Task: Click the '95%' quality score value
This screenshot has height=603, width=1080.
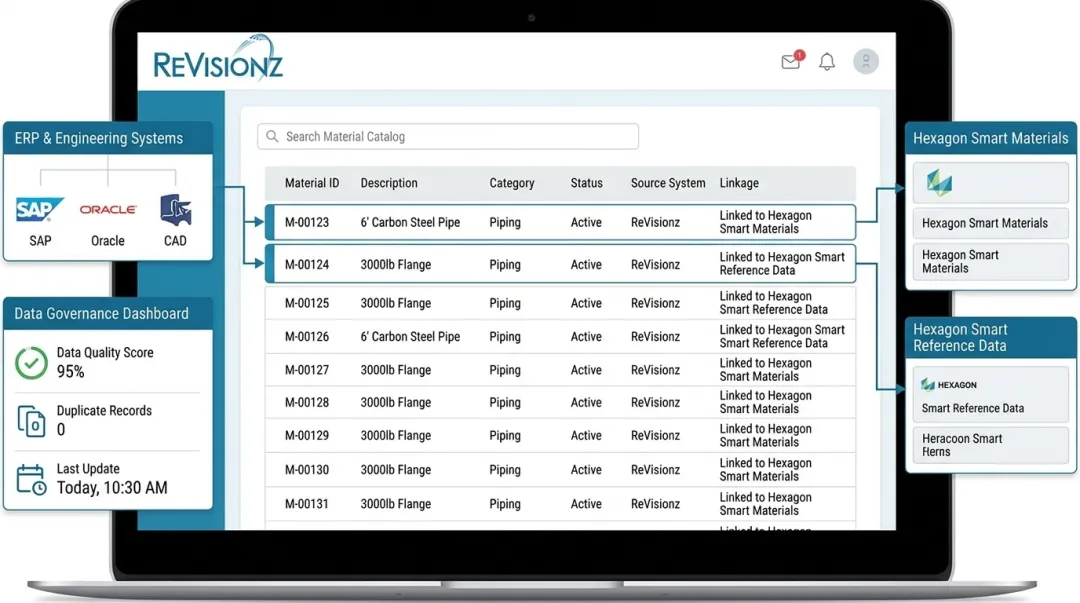Action: coord(70,371)
